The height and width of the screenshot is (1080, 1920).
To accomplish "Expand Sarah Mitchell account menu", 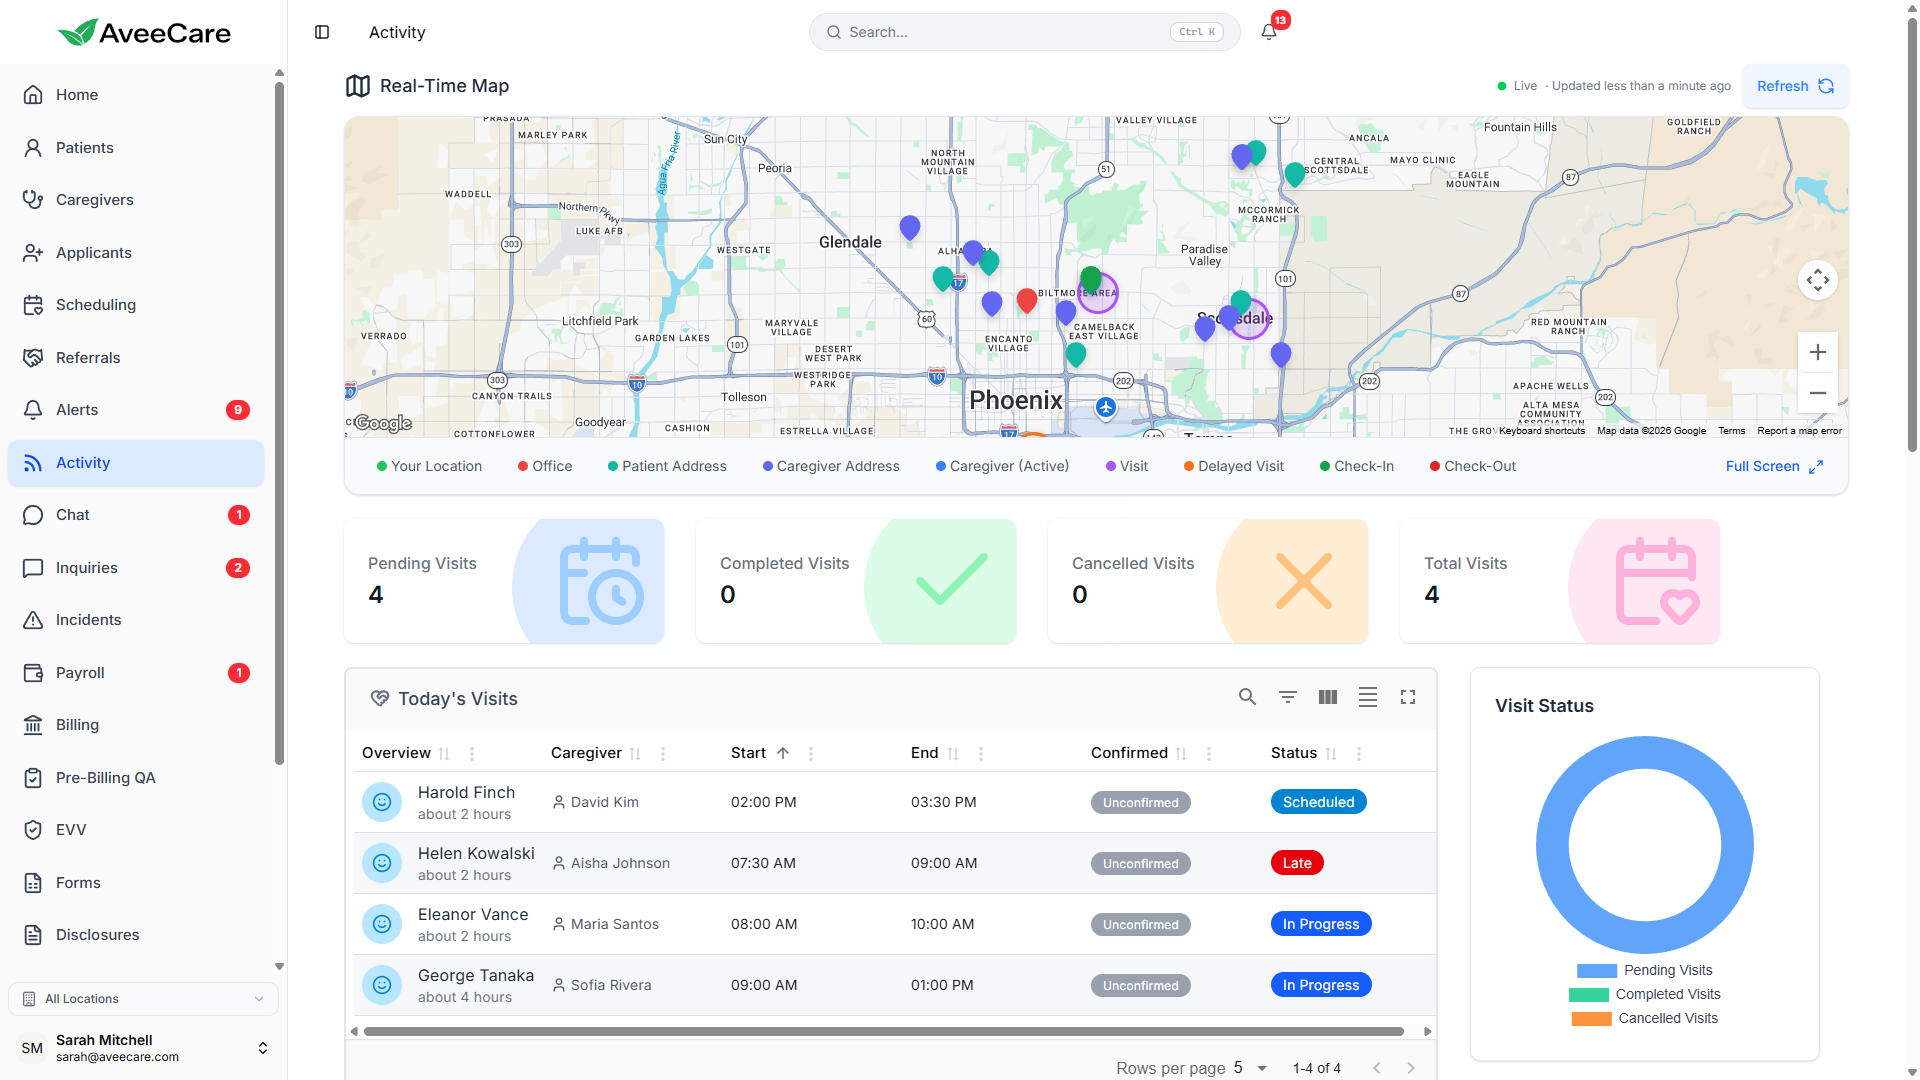I will pos(262,1048).
